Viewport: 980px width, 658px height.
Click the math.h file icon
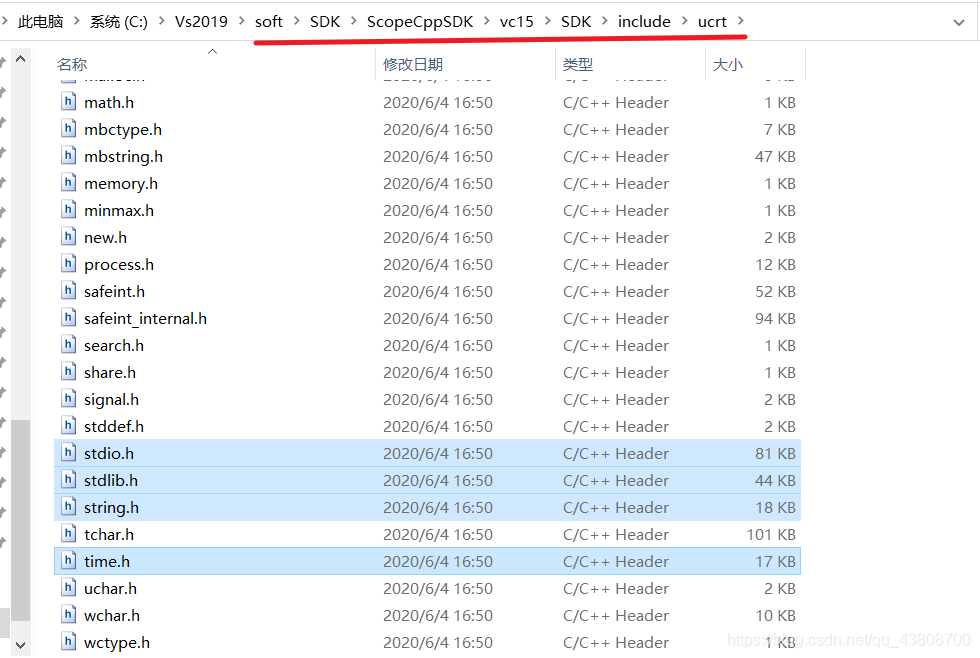[69, 102]
